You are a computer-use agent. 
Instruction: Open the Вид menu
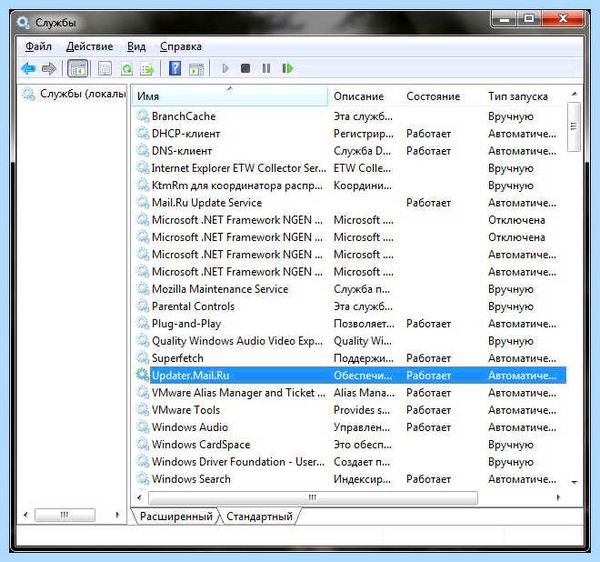pos(136,46)
